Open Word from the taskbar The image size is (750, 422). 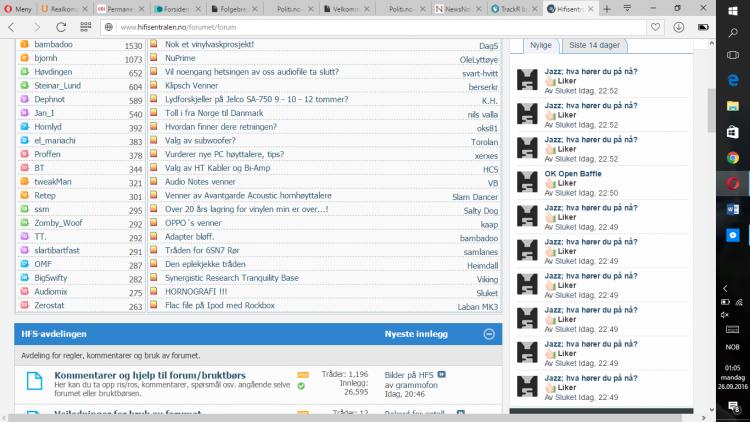tap(733, 209)
